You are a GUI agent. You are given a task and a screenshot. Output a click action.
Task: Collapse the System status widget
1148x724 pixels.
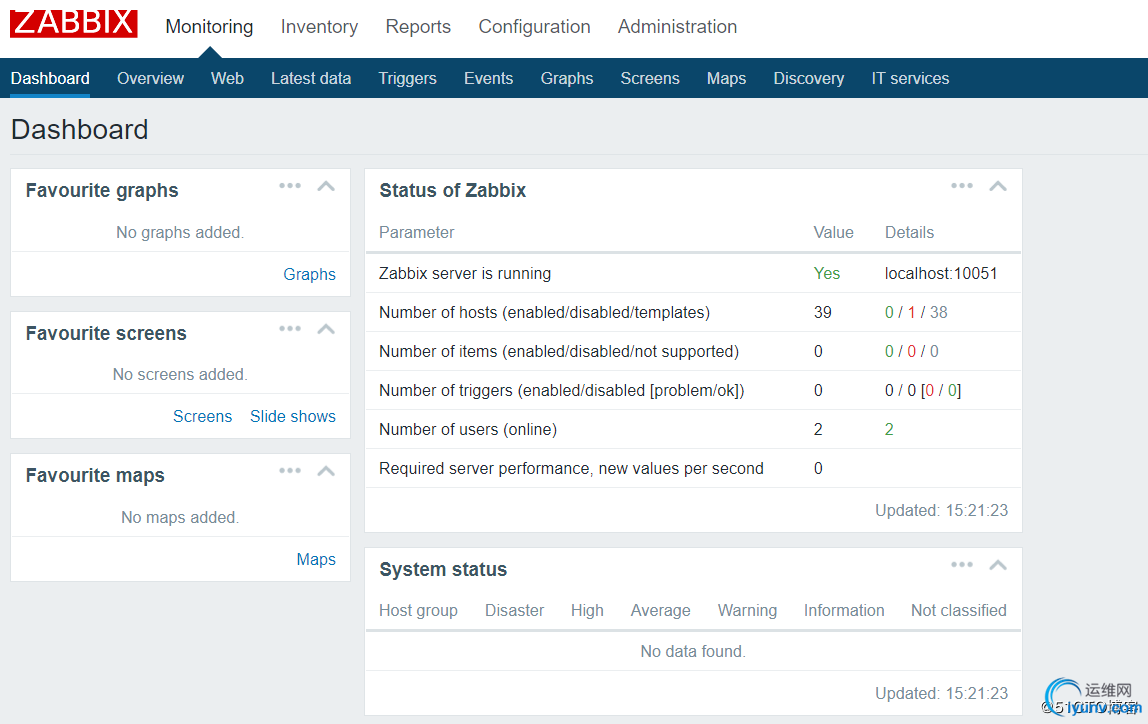(x=998, y=564)
